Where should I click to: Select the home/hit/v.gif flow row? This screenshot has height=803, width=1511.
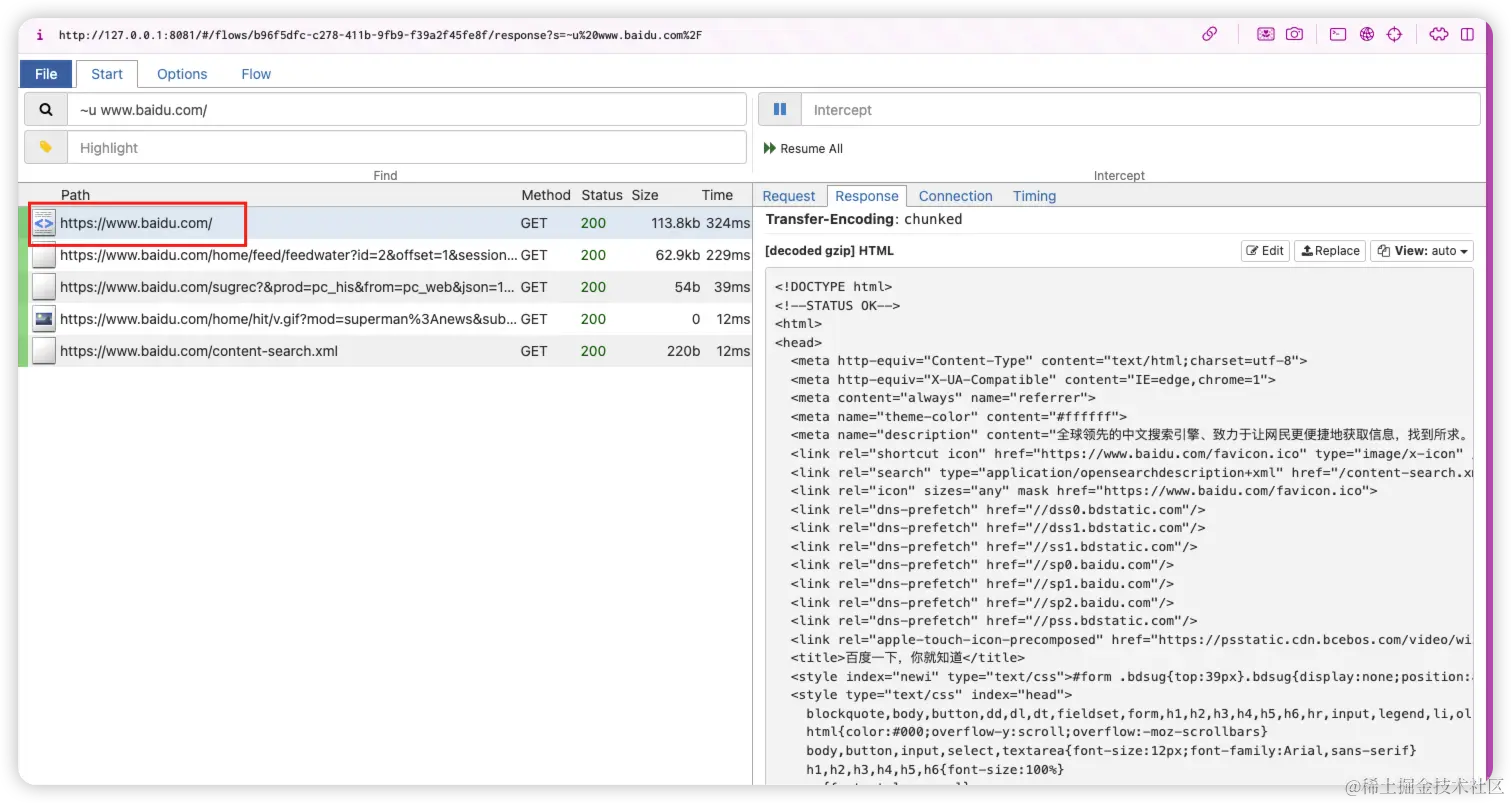click(x=385, y=319)
